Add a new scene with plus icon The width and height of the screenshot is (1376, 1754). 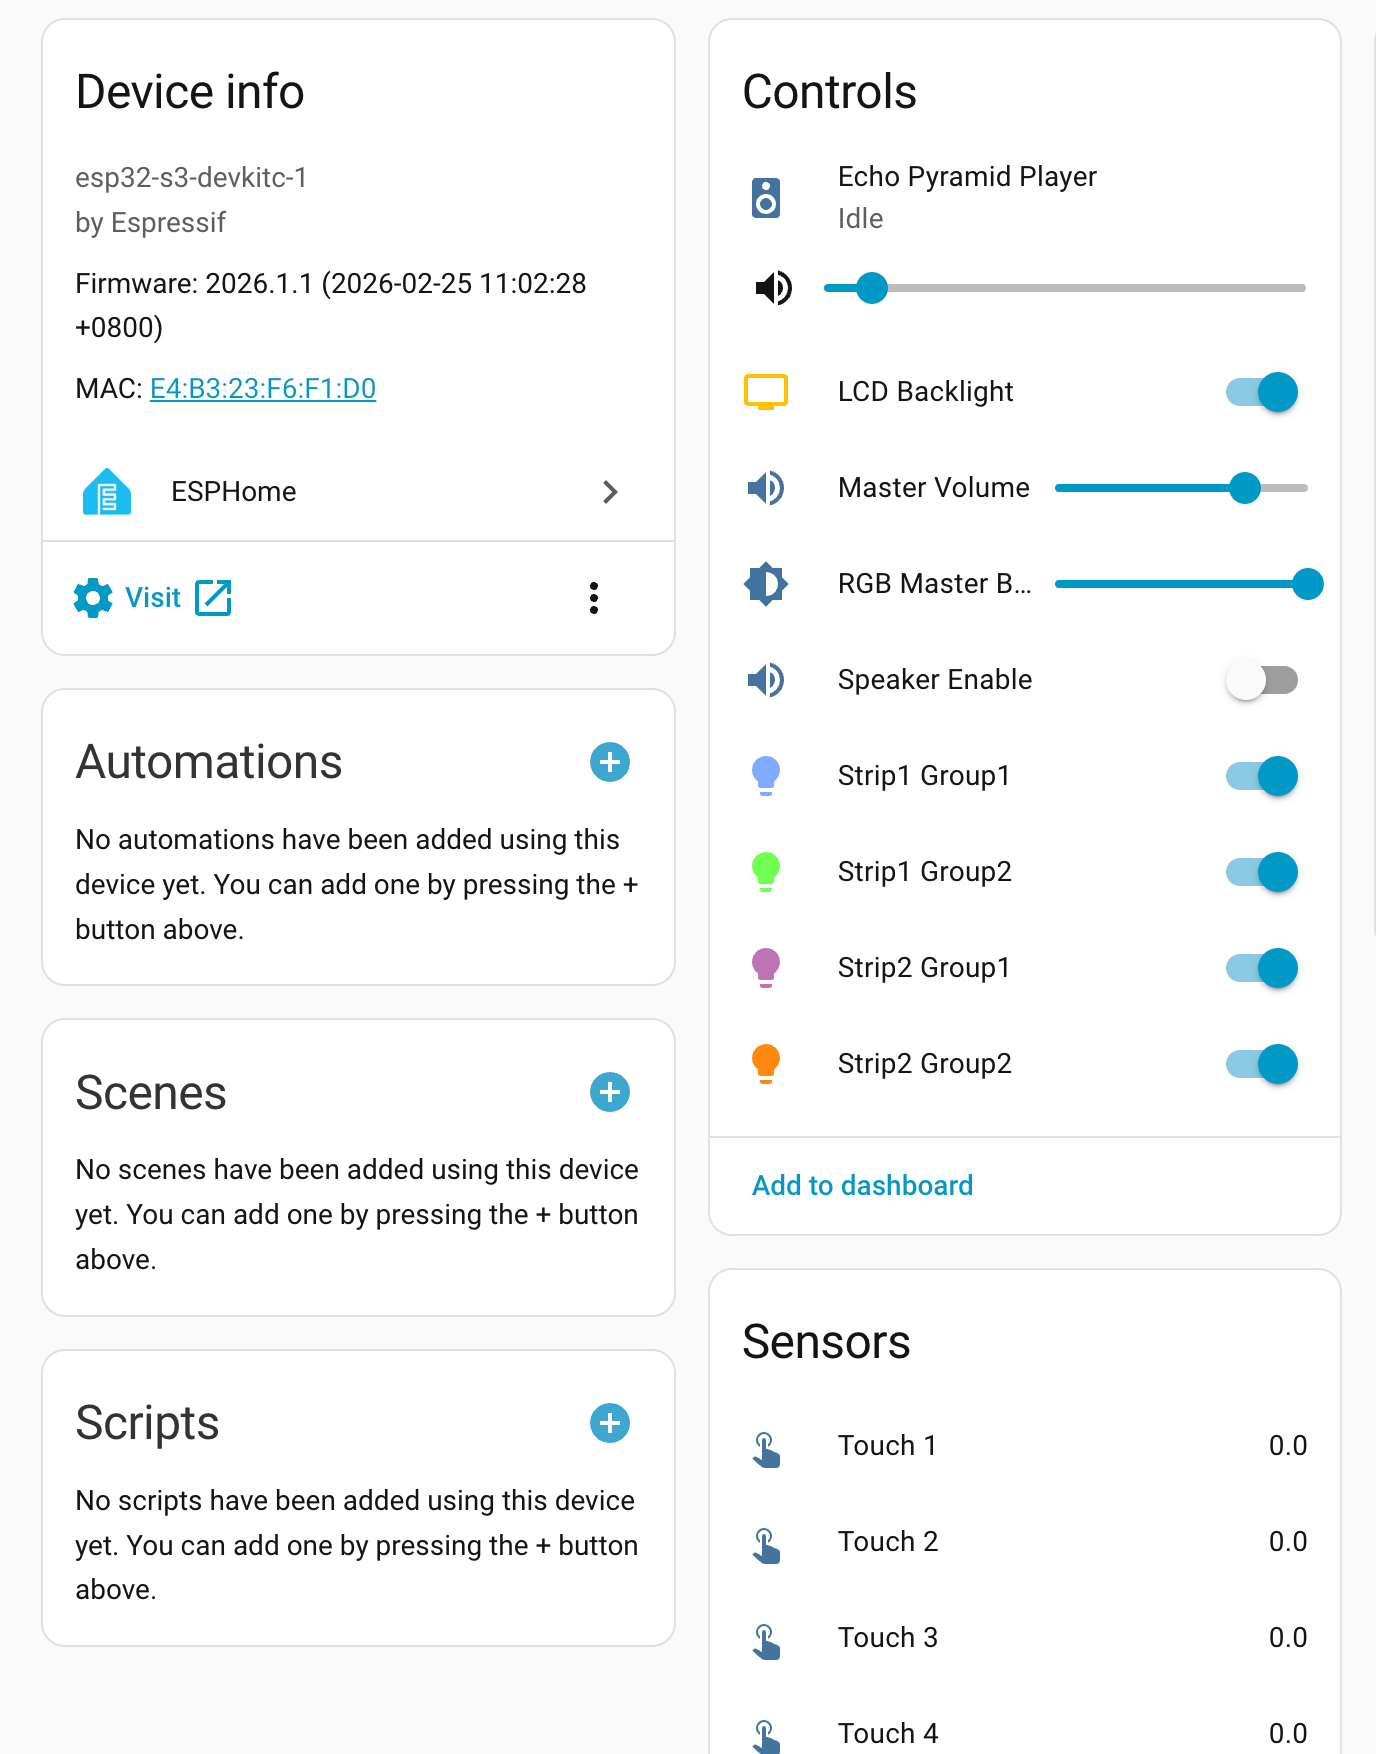point(610,1092)
